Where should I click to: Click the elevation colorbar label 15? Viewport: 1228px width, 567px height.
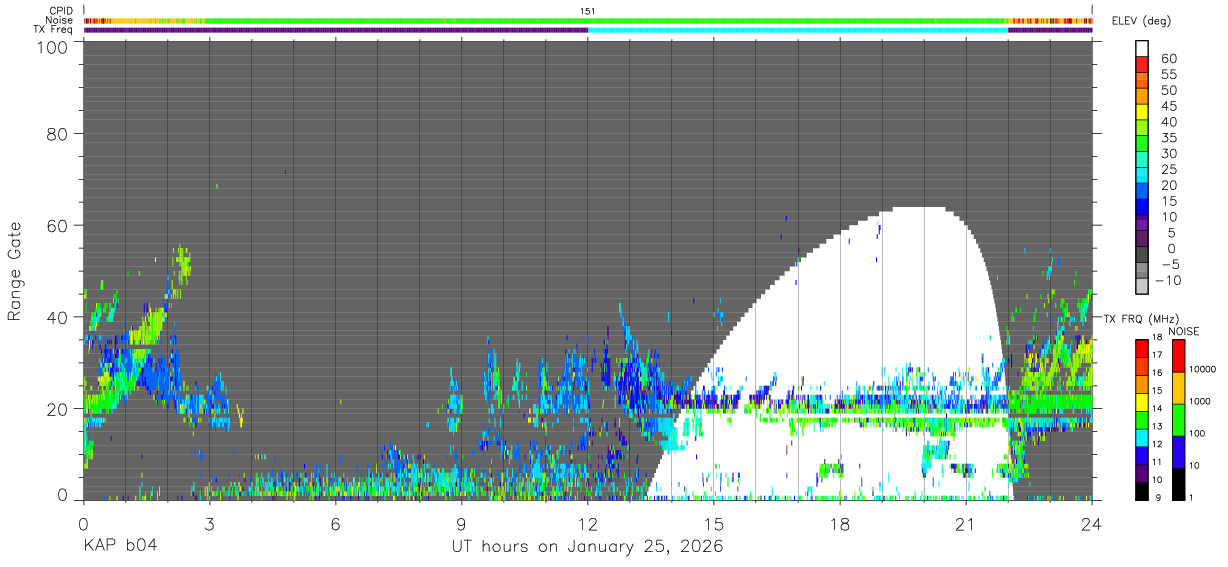(x=1168, y=201)
